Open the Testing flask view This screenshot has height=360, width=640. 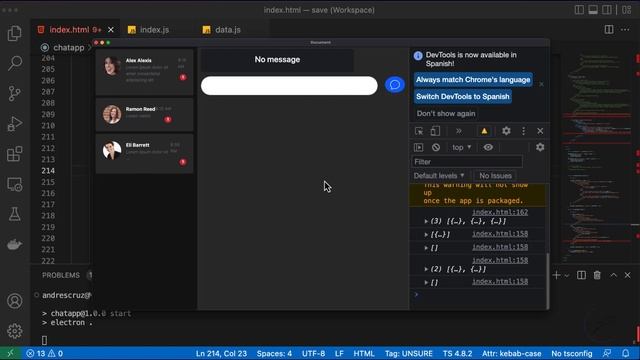coord(15,214)
